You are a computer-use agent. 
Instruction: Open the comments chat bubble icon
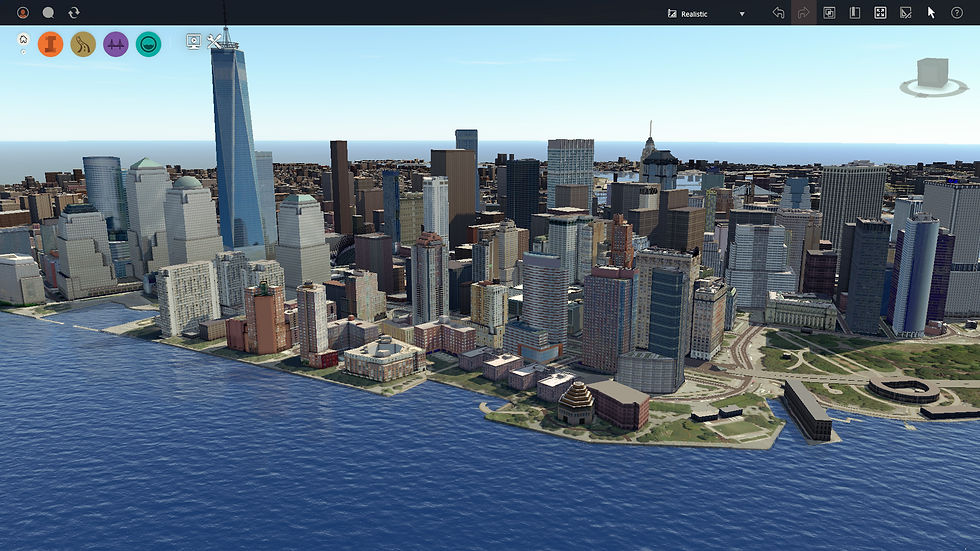coord(48,12)
